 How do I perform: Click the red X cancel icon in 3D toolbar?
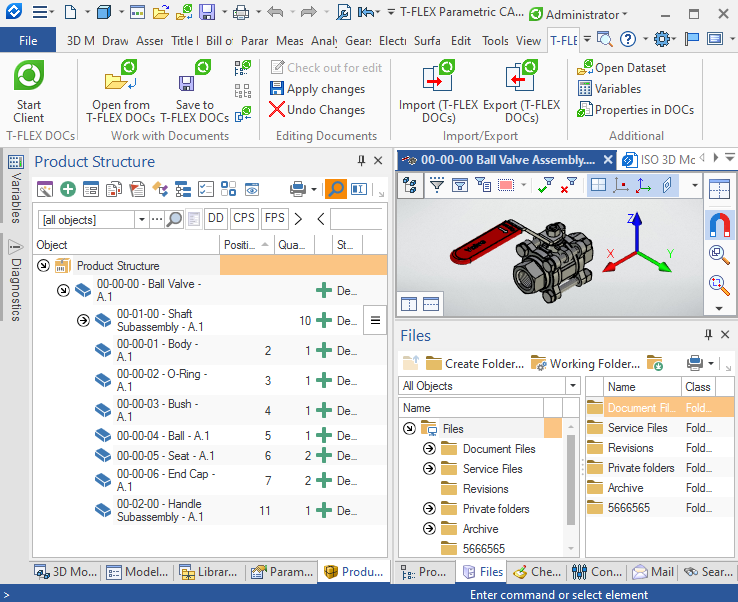point(569,185)
